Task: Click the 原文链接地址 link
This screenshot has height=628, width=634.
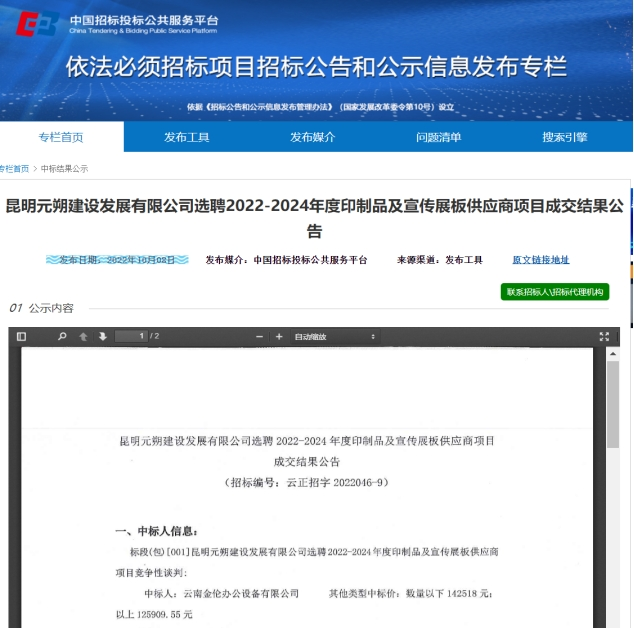Action: 541,260
